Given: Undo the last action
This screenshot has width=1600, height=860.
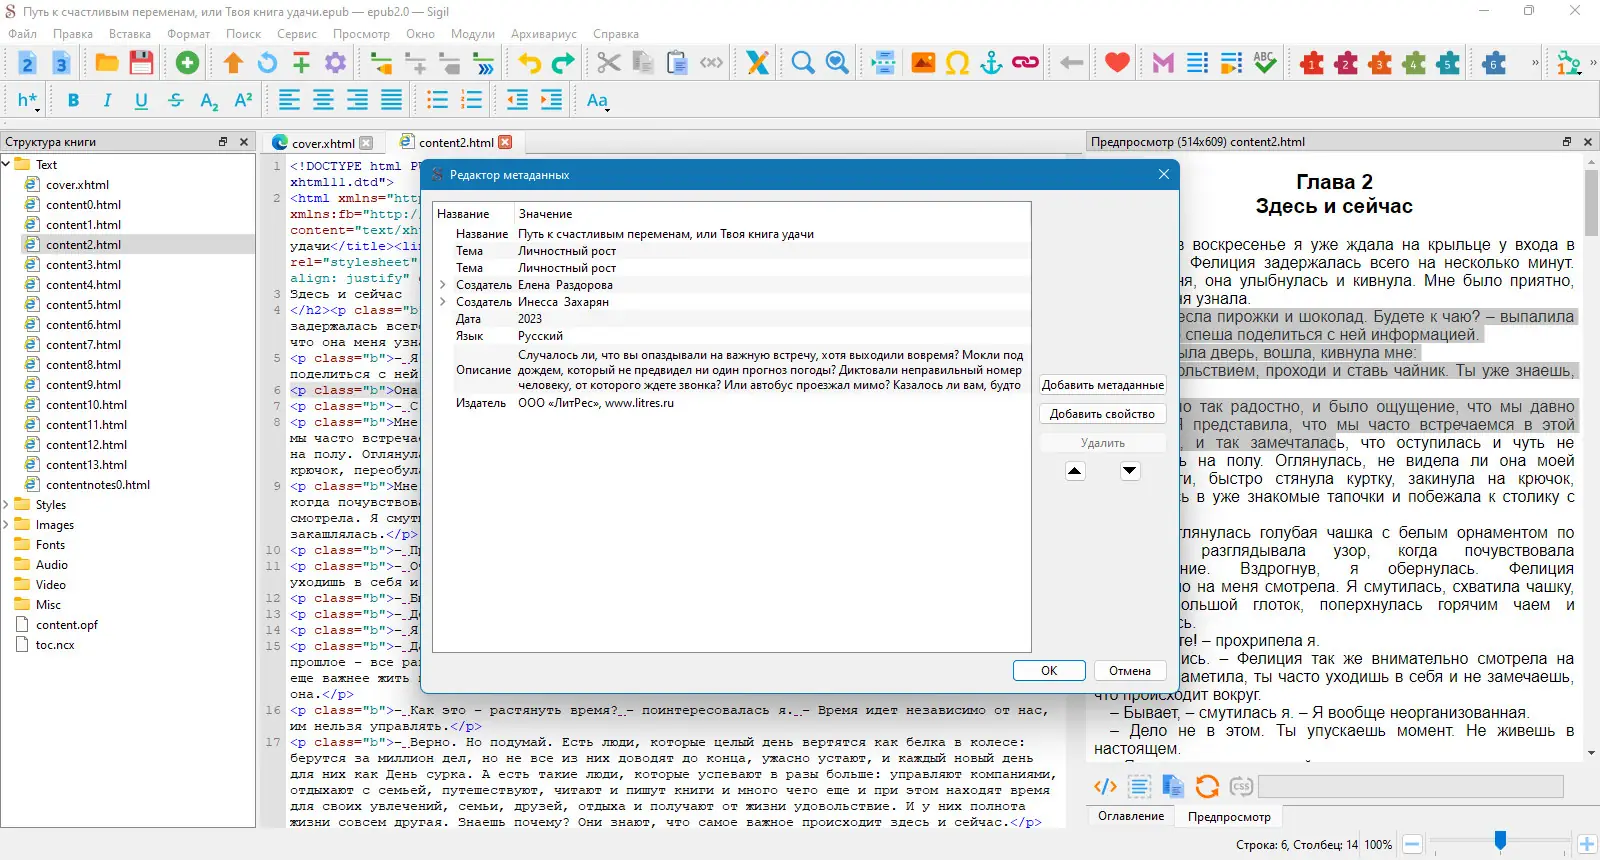Looking at the screenshot, I should [x=529, y=63].
